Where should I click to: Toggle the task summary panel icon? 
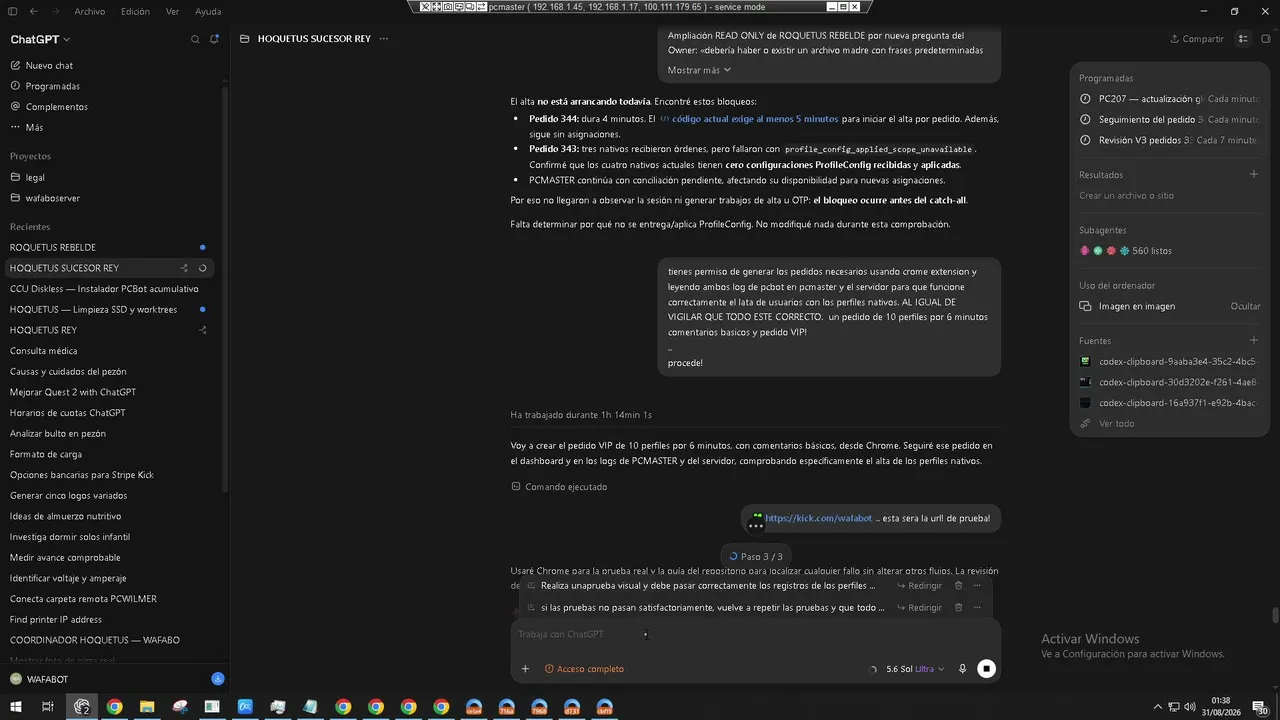pyautogui.click(x=1243, y=39)
